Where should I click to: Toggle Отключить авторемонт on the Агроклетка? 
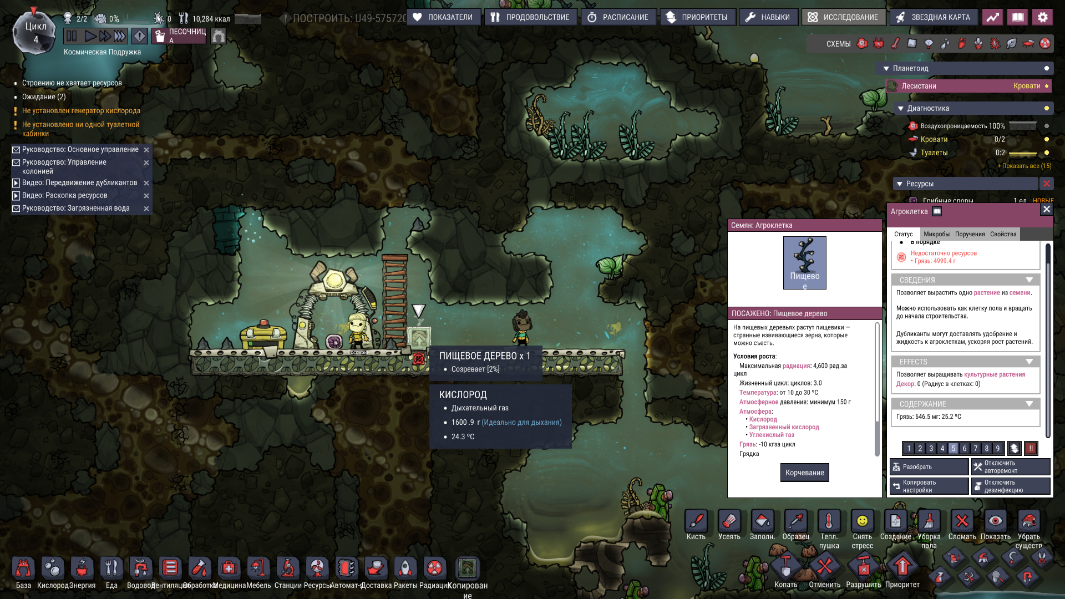[1010, 466]
